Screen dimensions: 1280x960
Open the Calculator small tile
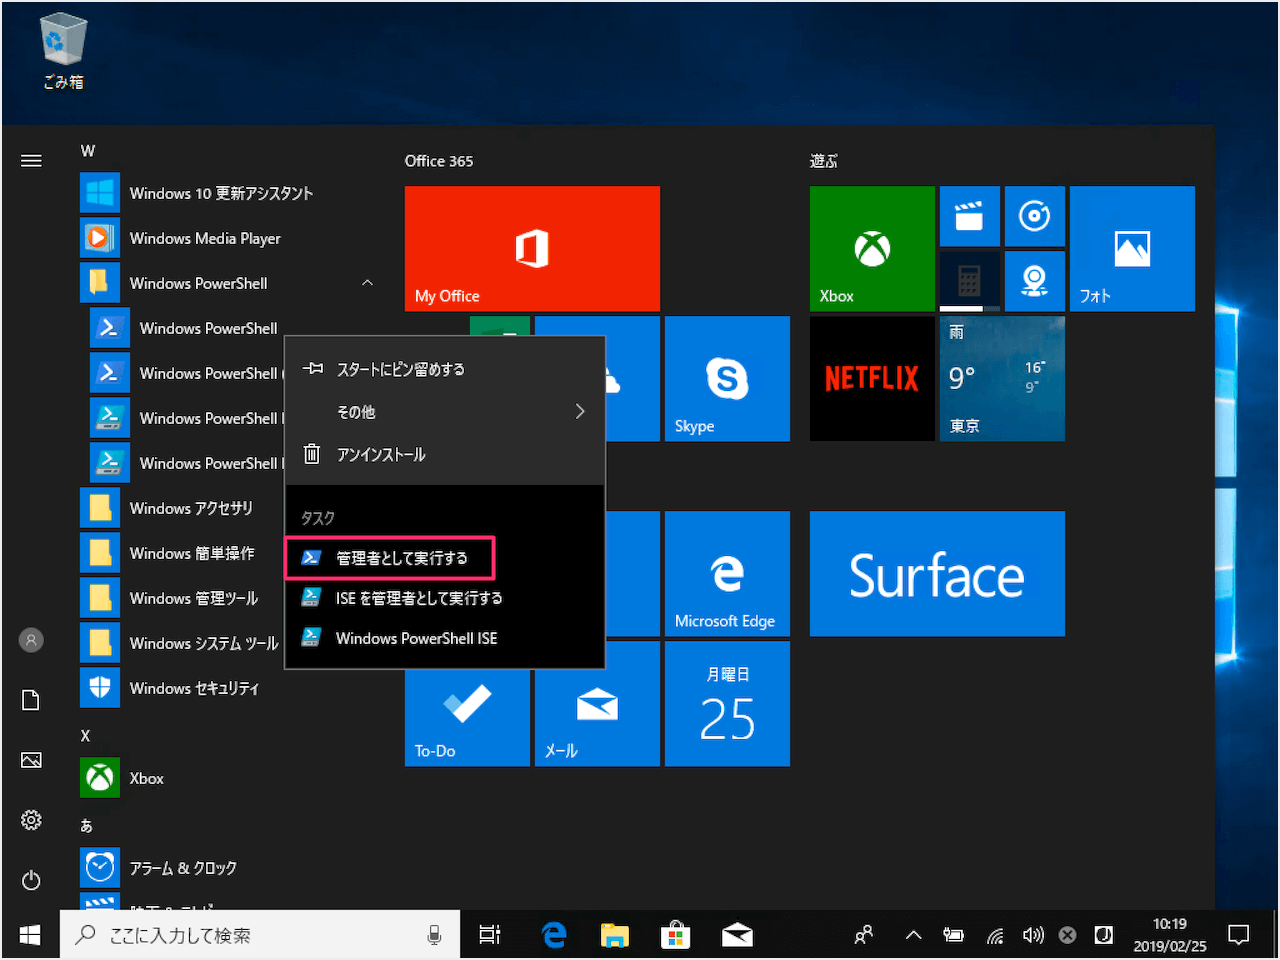(969, 281)
